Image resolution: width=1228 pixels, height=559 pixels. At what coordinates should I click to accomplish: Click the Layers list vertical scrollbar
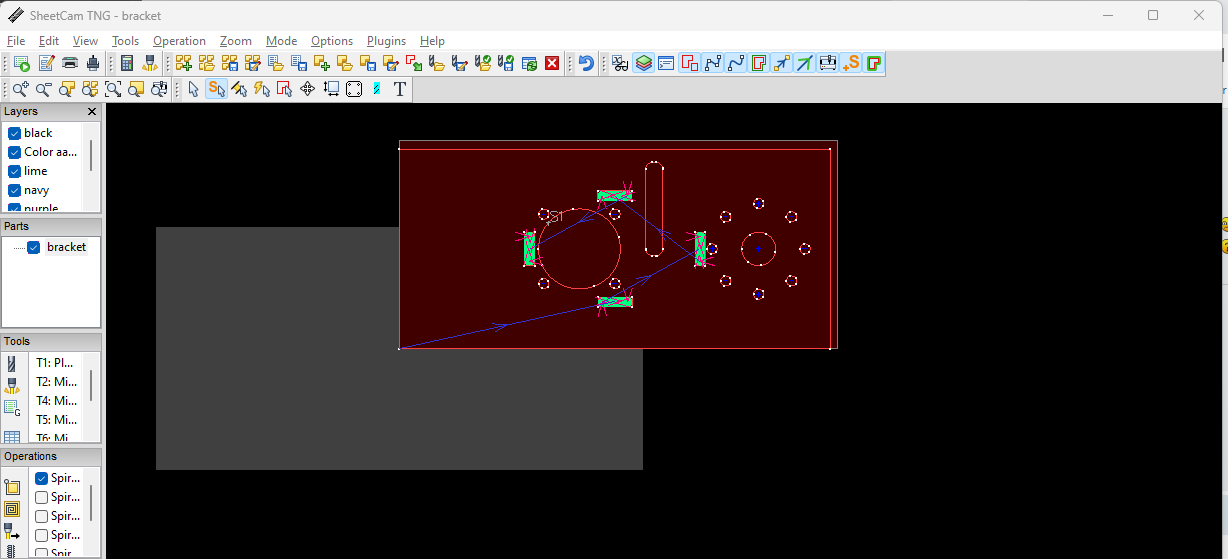91,156
